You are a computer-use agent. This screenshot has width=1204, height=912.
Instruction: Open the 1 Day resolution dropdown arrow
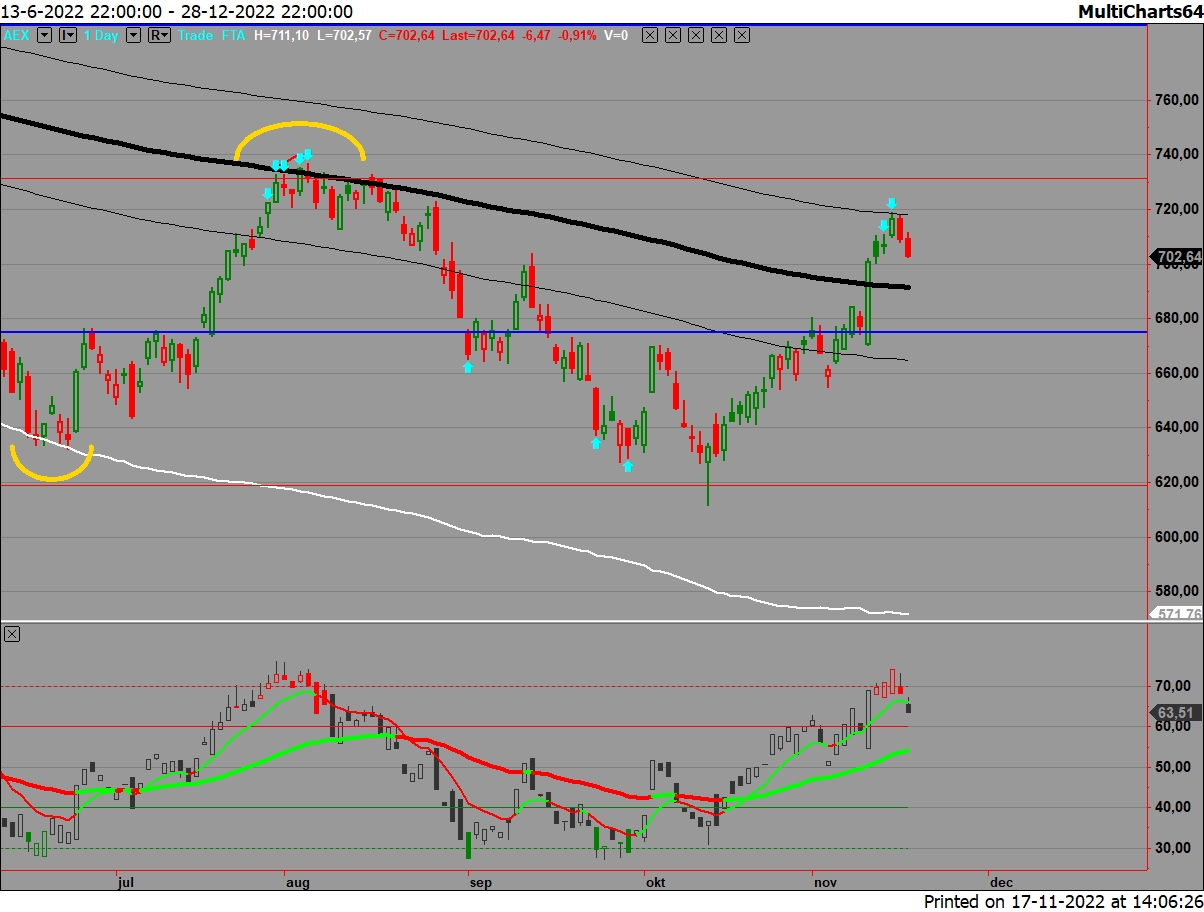(x=134, y=35)
